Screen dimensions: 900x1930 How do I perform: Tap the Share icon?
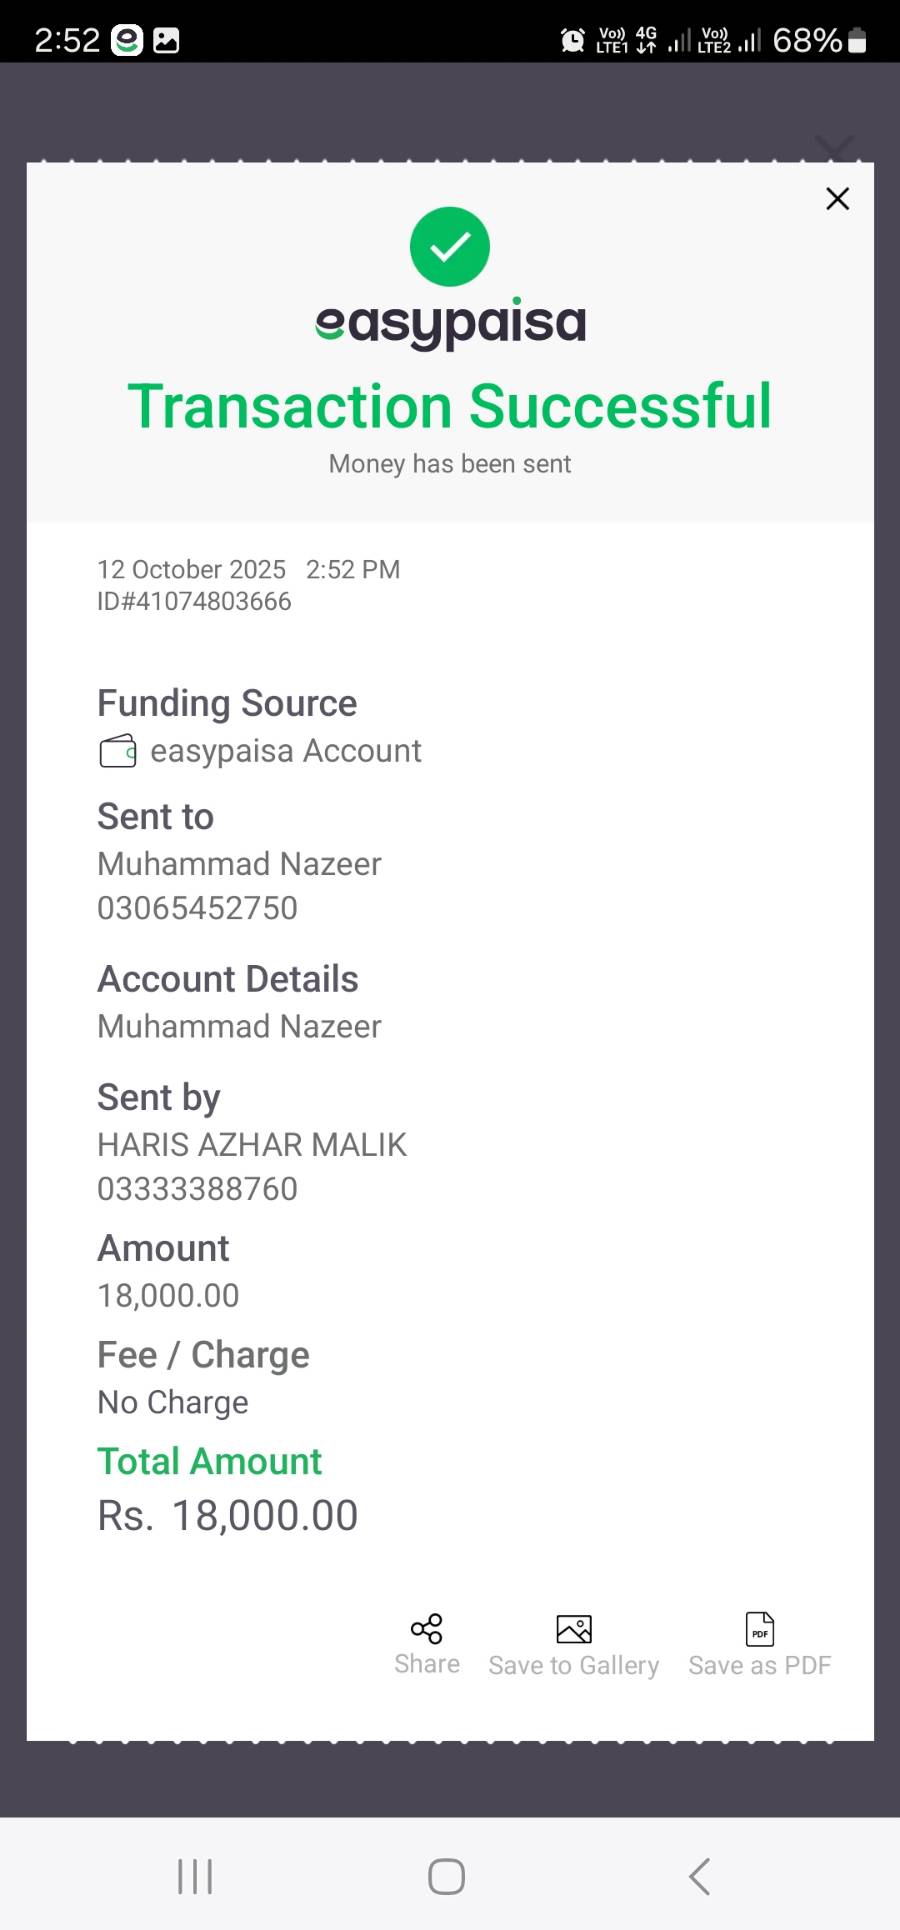[x=427, y=1629]
